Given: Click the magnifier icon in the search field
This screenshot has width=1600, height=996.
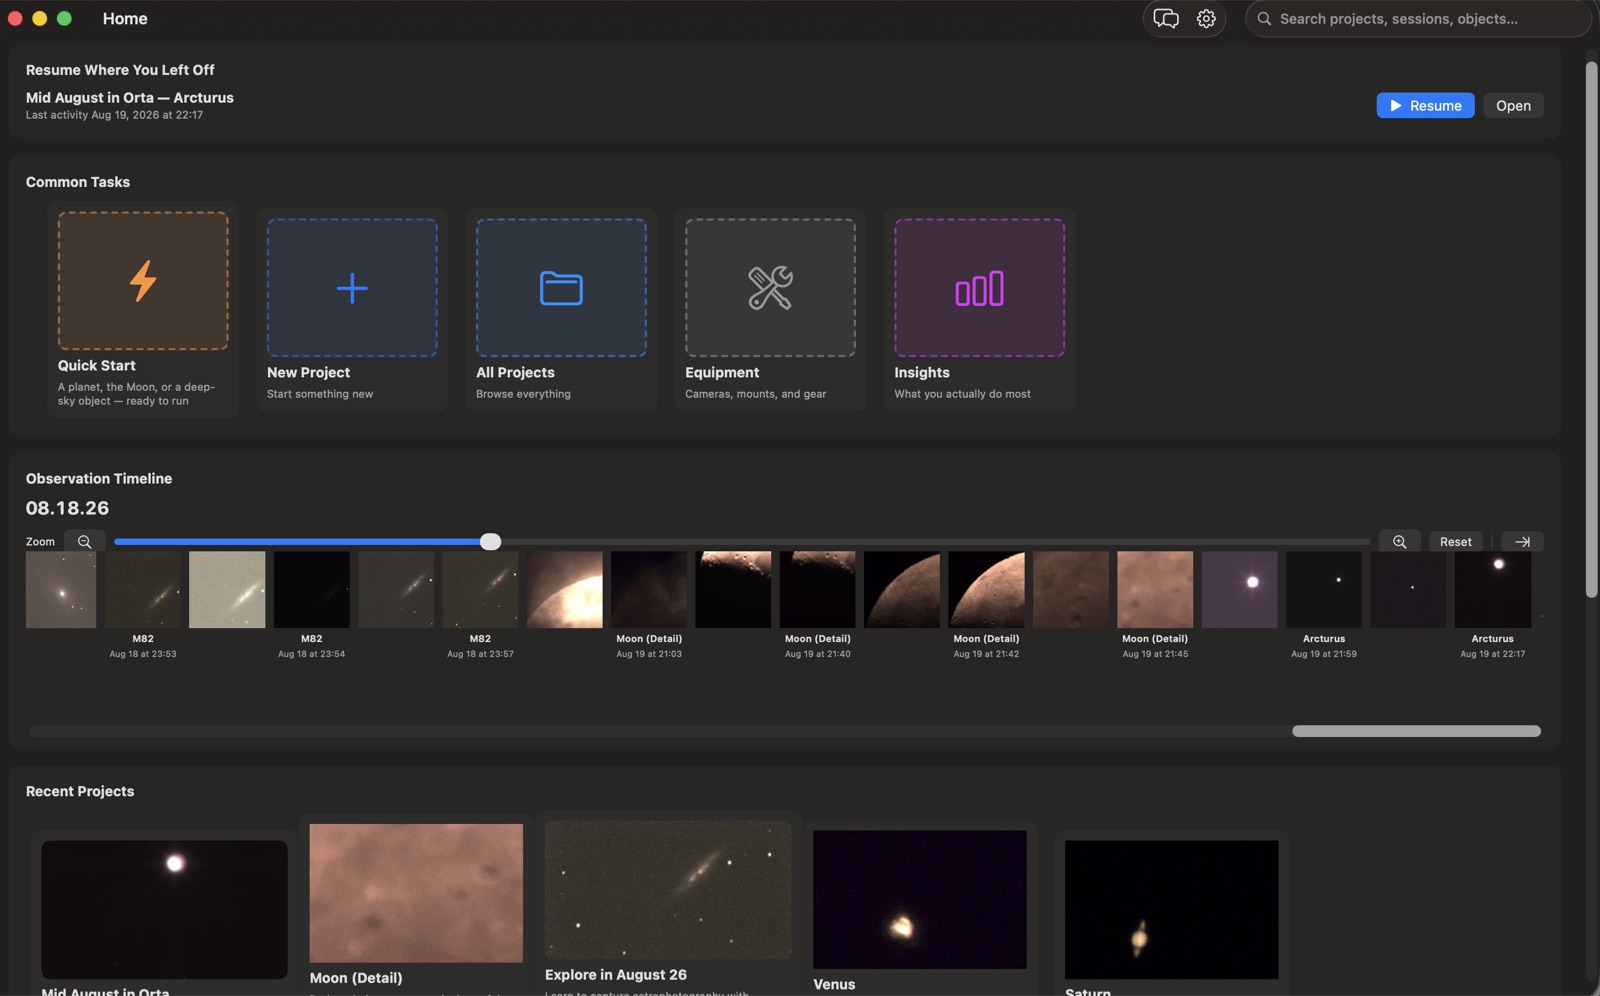Looking at the screenshot, I should (x=1264, y=19).
